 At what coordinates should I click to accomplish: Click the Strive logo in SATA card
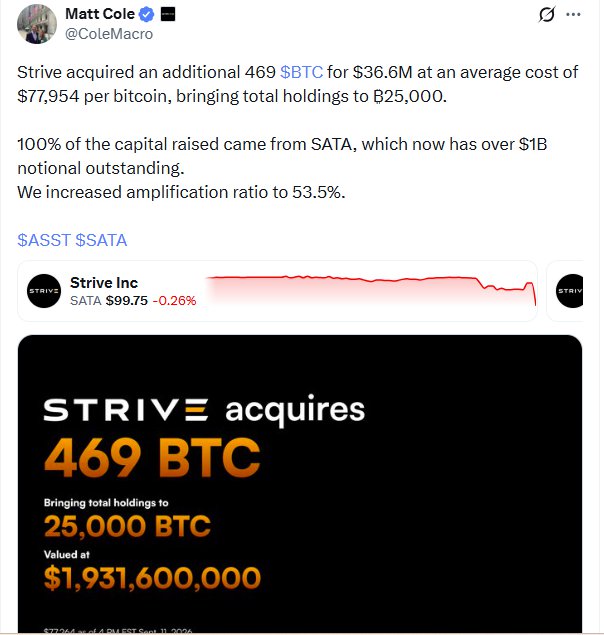pos(44,291)
